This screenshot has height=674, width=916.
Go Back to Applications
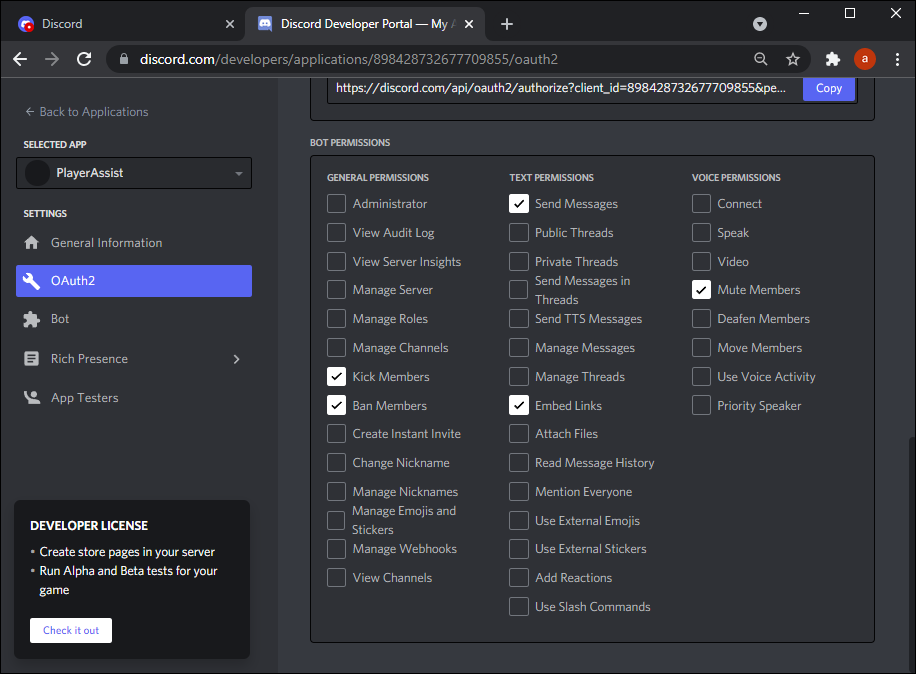pos(84,111)
